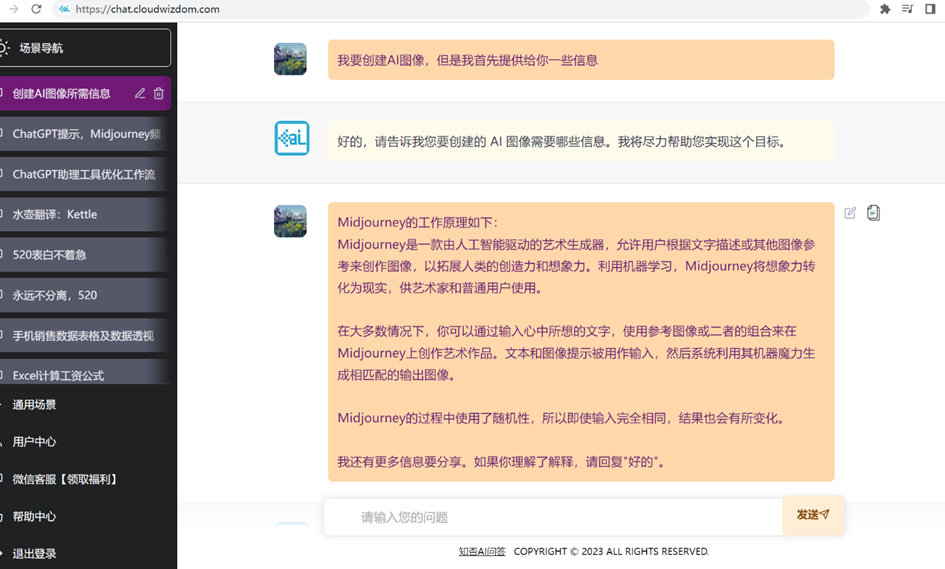Edit the Midjourney message using pencil icon

[x=850, y=213]
